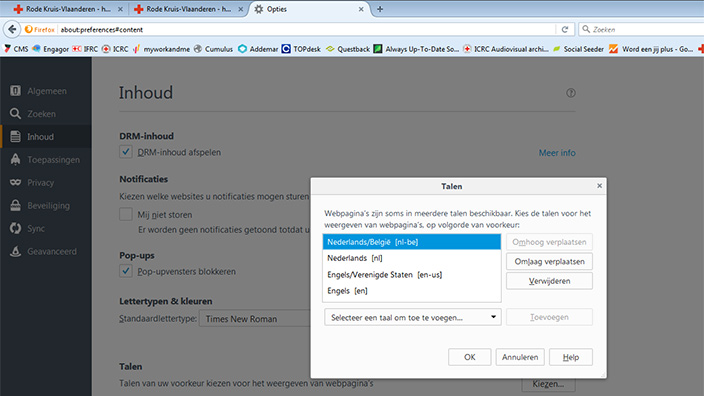704x396 pixels.
Task: Click the Firefox identity icon in address bar
Action: click(40, 30)
